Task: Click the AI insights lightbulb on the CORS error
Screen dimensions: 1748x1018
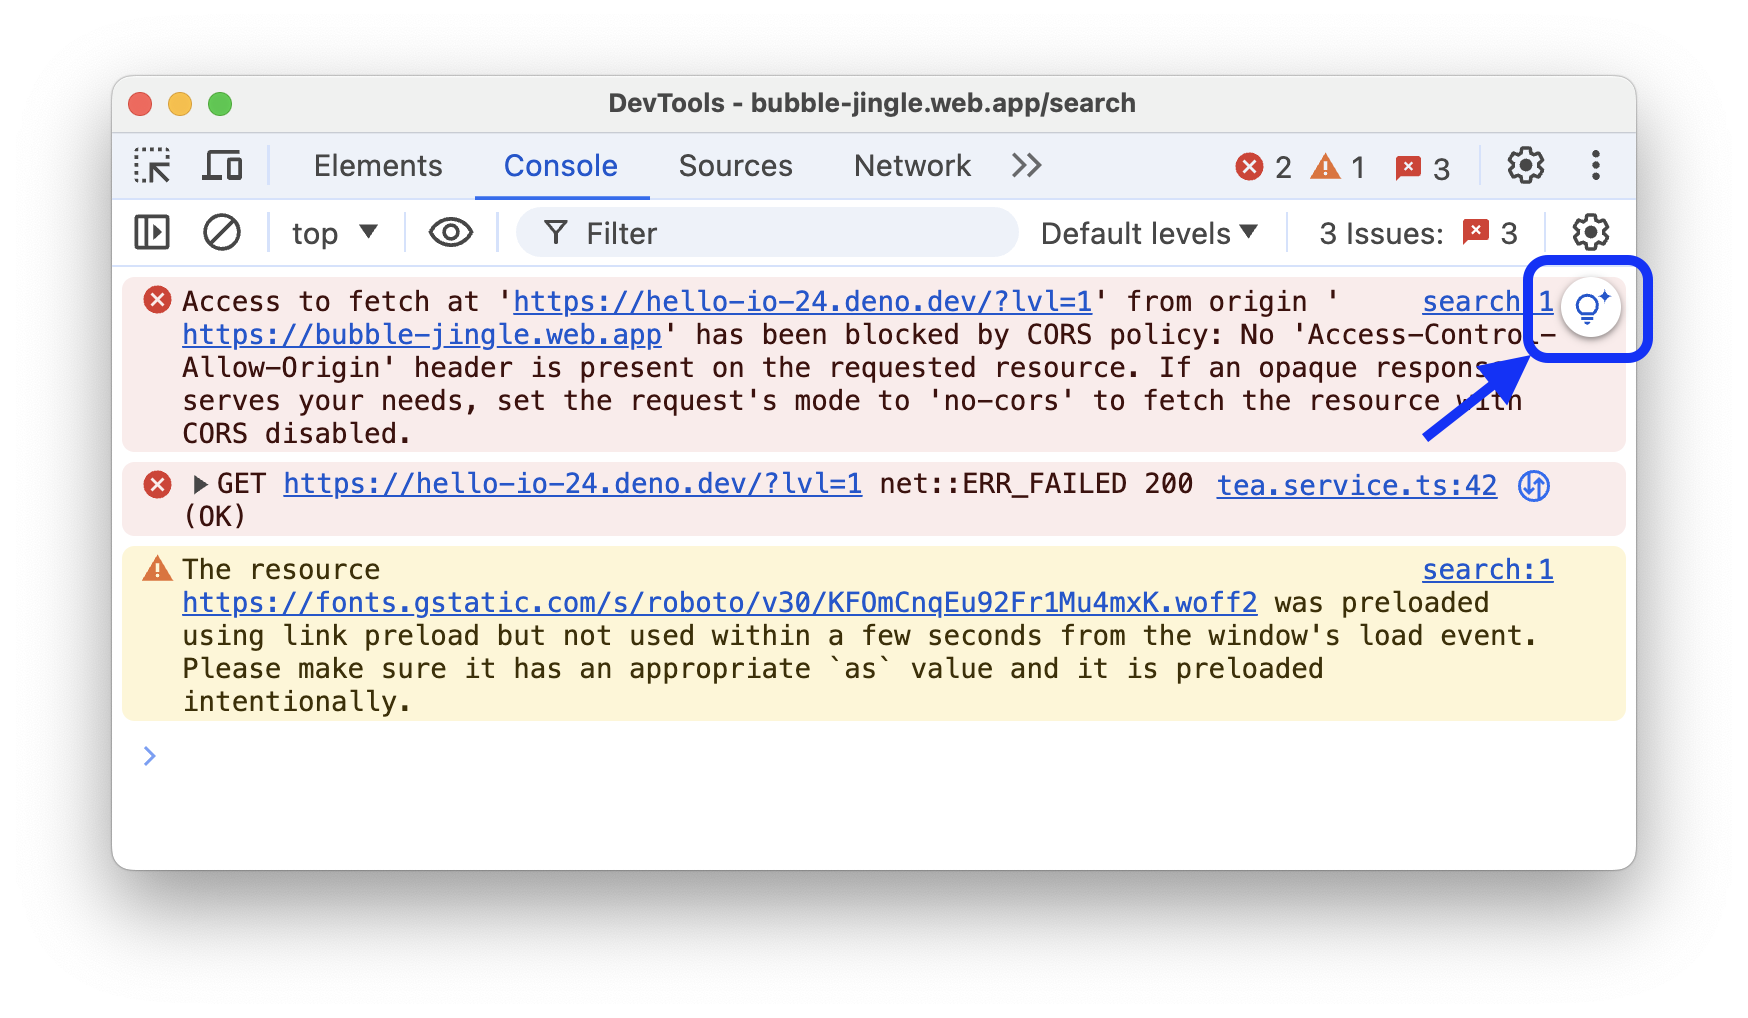Action: click(x=1589, y=308)
